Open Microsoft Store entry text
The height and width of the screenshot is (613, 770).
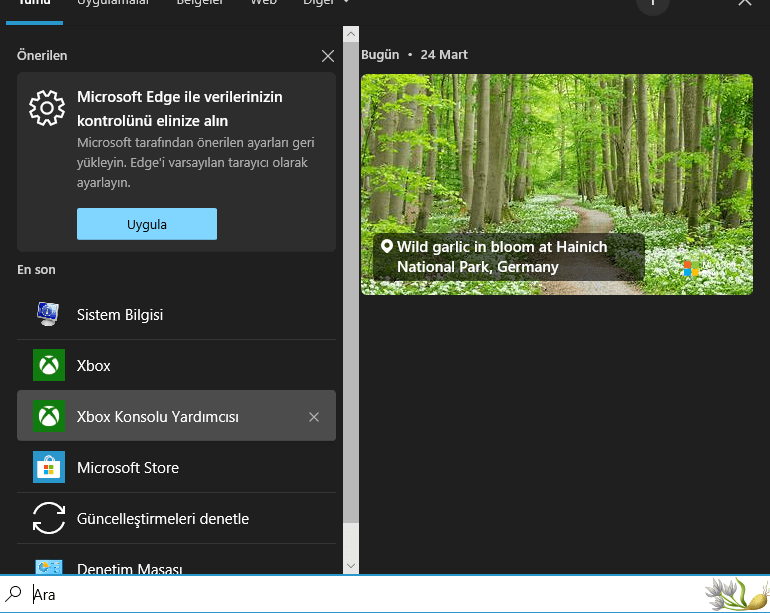(x=128, y=468)
